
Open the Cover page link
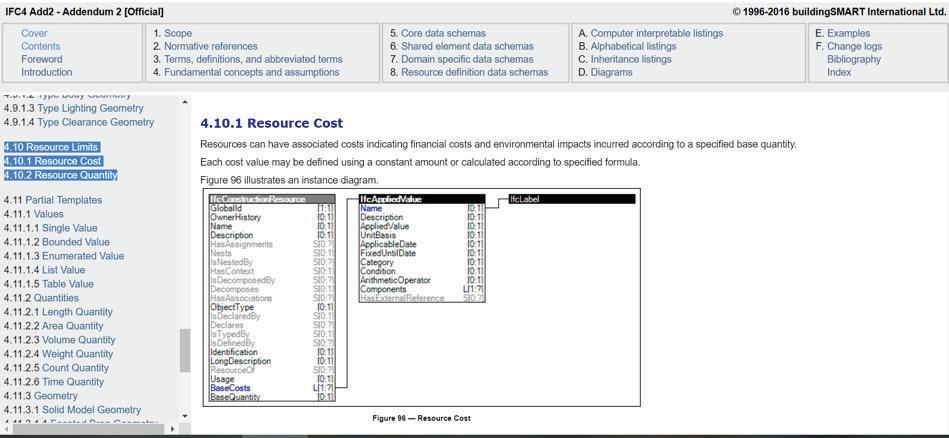[x=34, y=33]
